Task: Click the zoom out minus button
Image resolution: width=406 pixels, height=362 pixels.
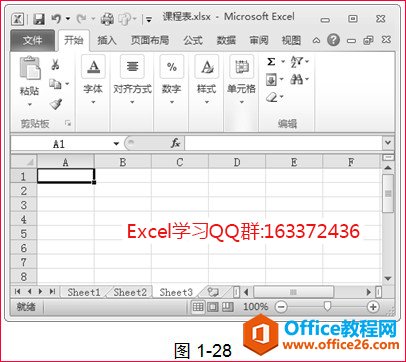Action: [x=281, y=307]
